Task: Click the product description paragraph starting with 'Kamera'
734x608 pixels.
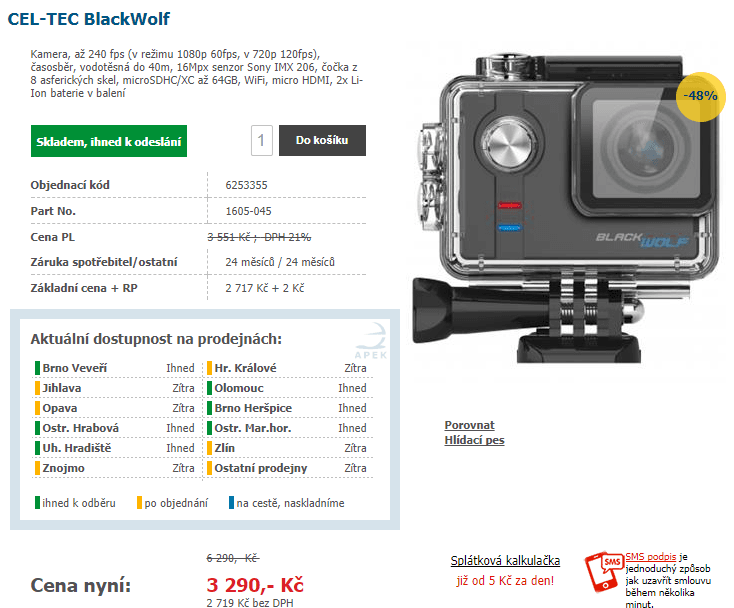Action: 197,73
